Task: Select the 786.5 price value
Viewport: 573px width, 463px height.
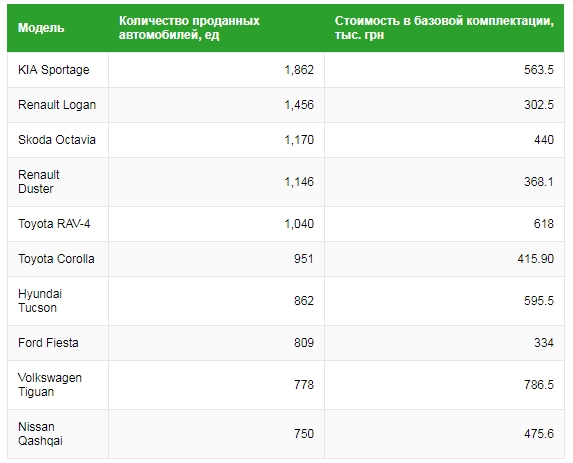Action: coord(539,385)
